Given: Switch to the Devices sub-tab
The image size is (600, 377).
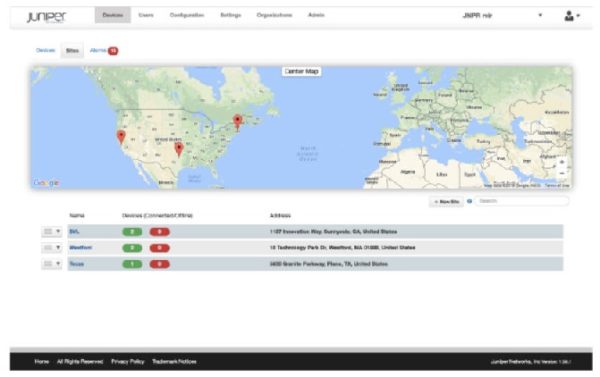Looking at the screenshot, I should click(46, 50).
